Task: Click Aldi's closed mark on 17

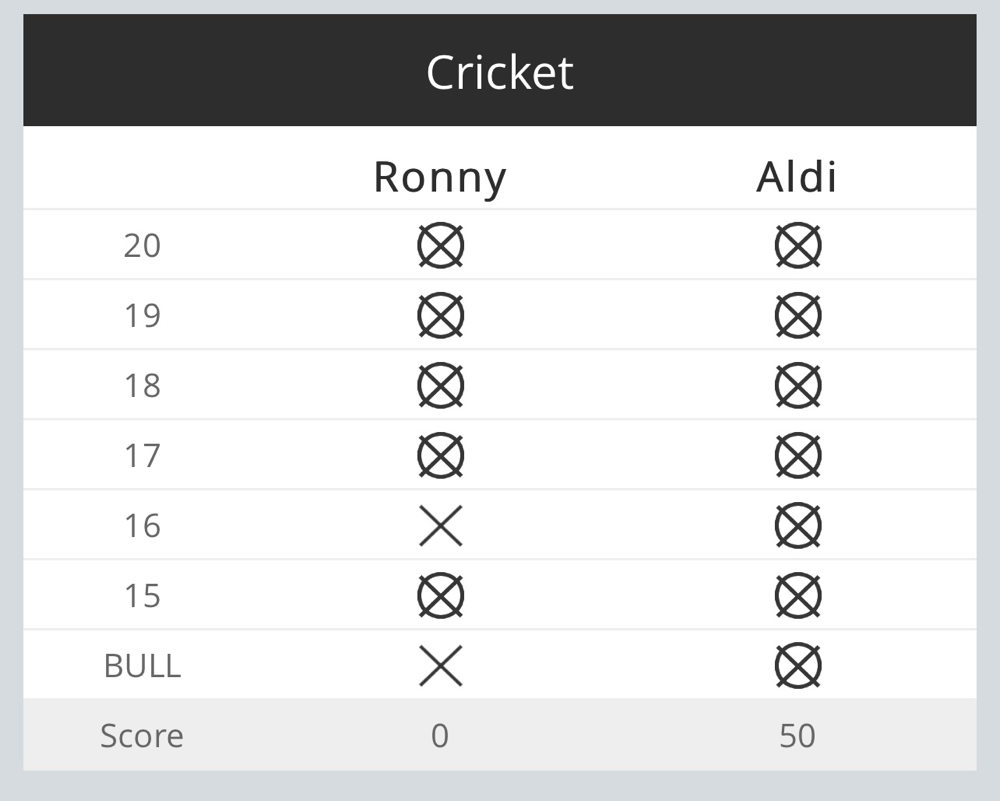Action: point(798,456)
